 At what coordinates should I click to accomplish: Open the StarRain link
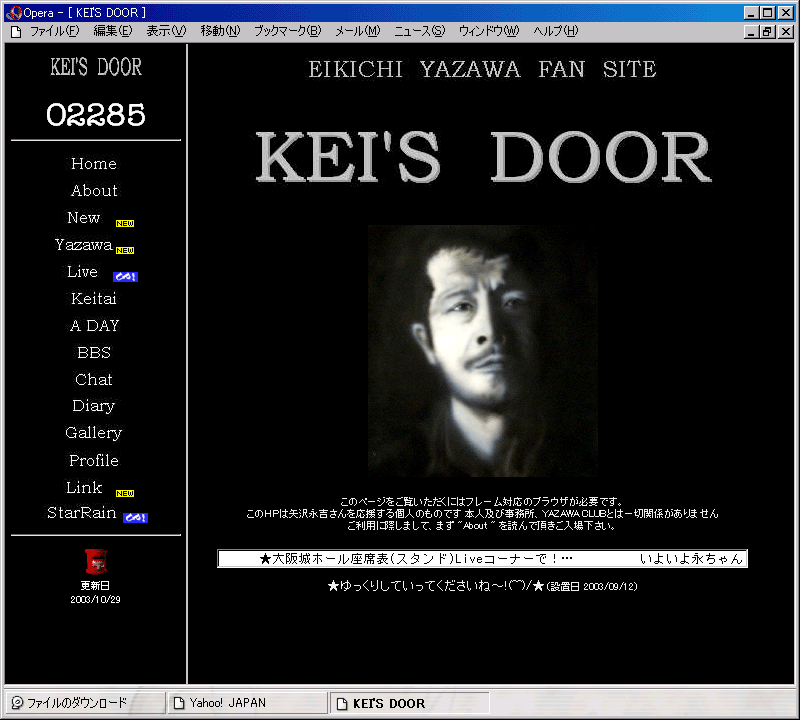82,513
